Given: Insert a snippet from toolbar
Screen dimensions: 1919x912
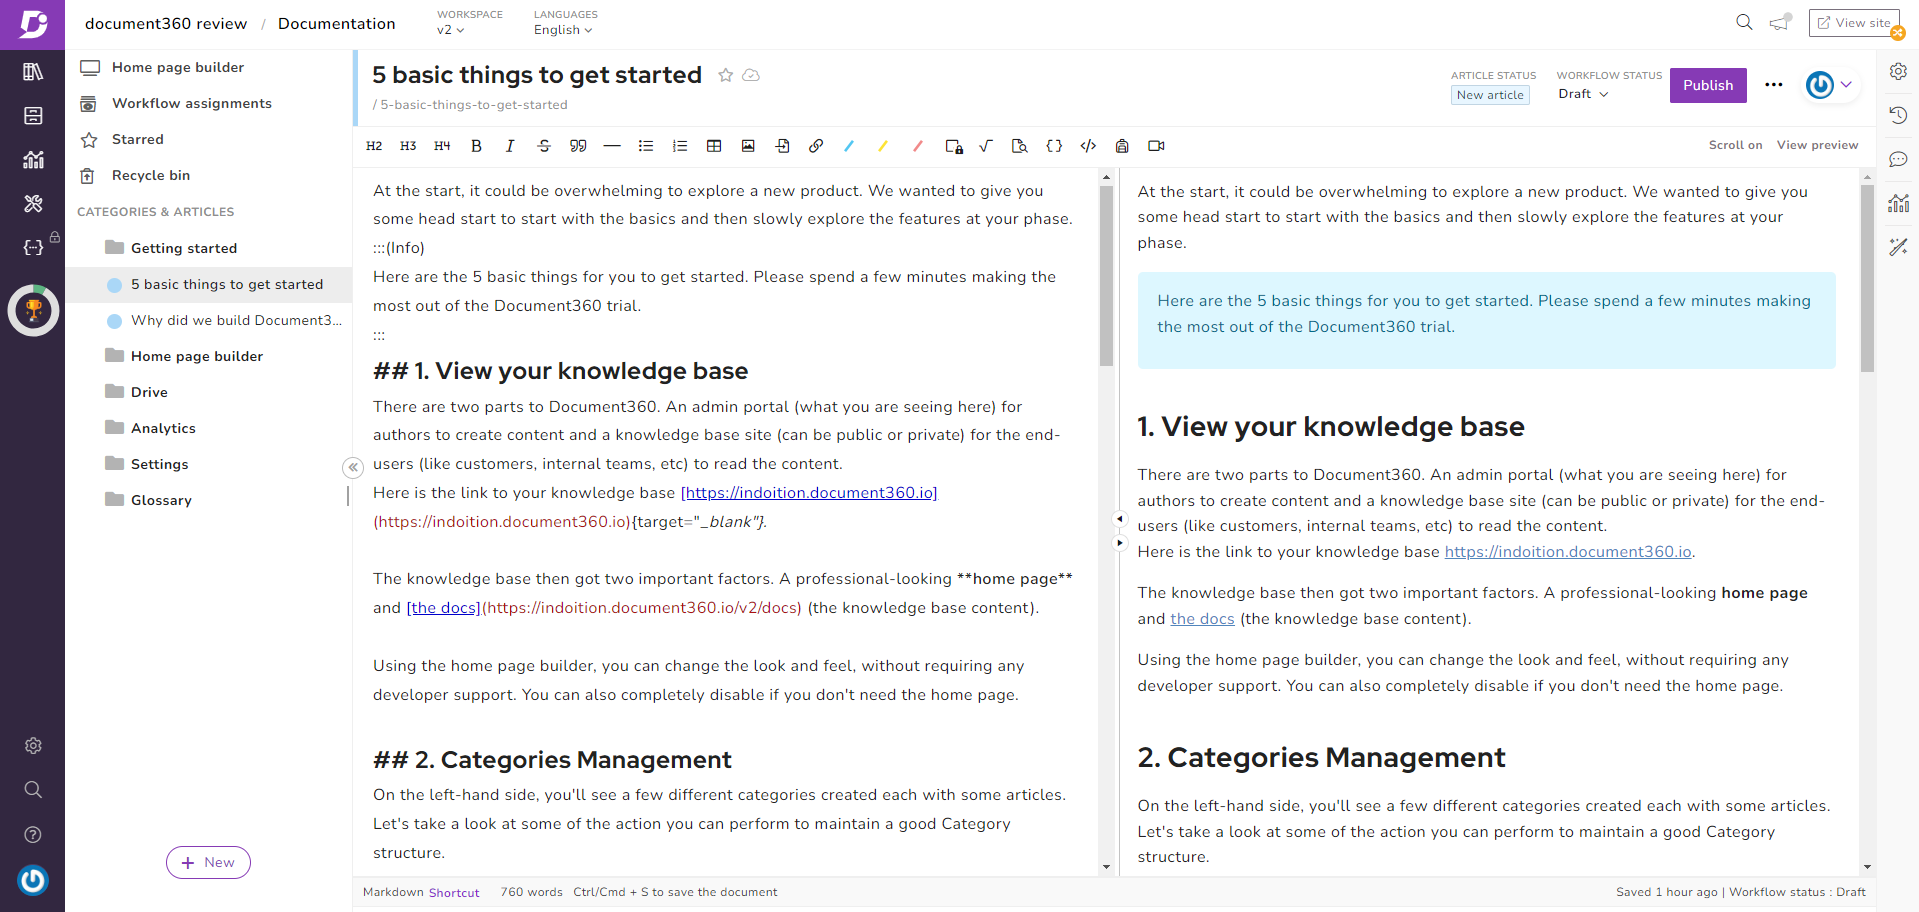Looking at the screenshot, I should click(x=1122, y=146).
